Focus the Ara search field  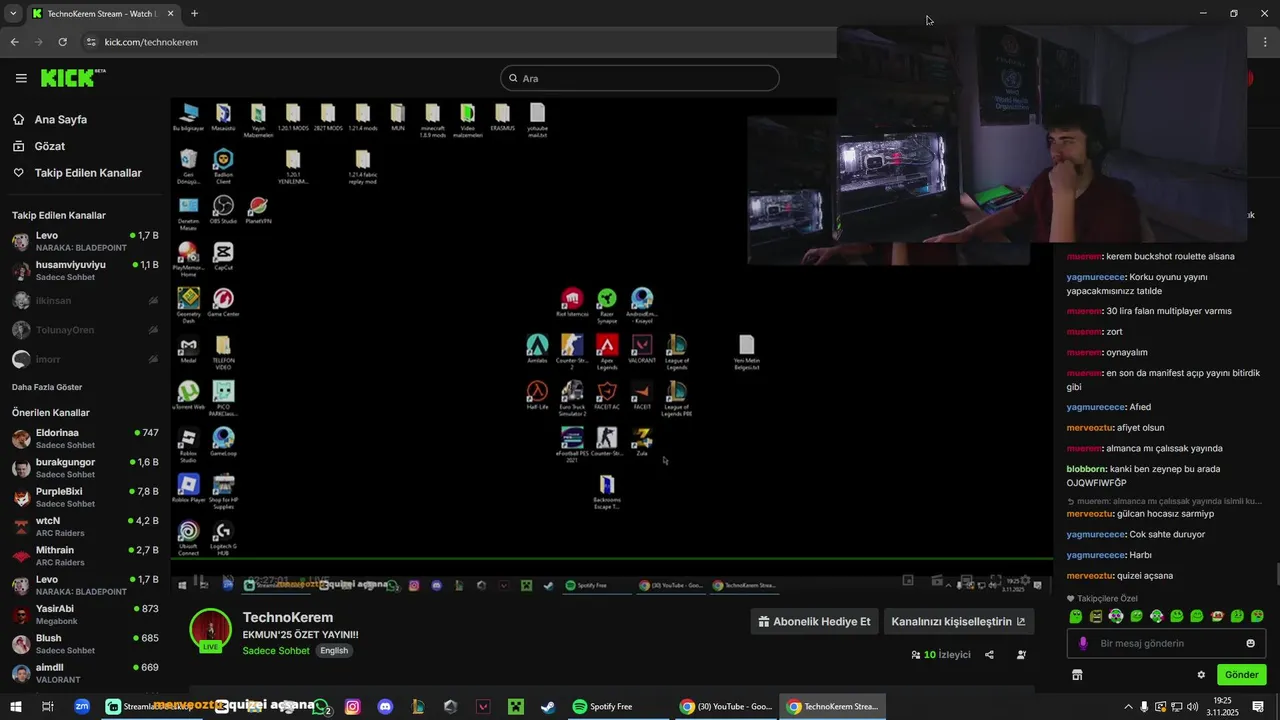[640, 78]
